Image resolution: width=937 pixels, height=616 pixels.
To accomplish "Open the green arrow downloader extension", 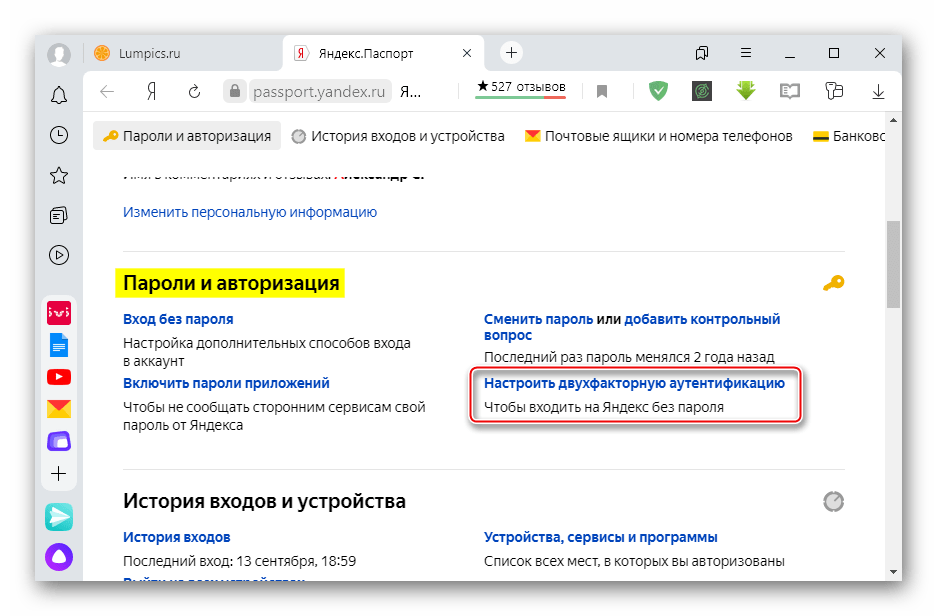I will (x=745, y=91).
